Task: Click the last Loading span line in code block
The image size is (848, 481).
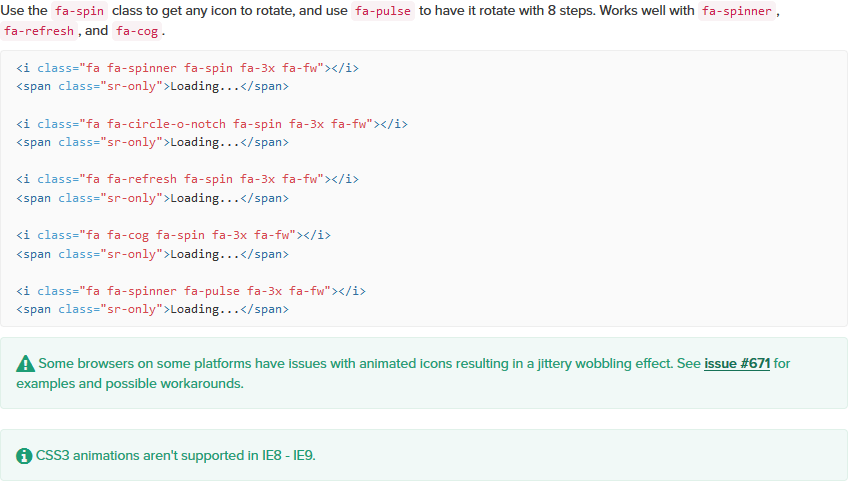Action: 153,309
